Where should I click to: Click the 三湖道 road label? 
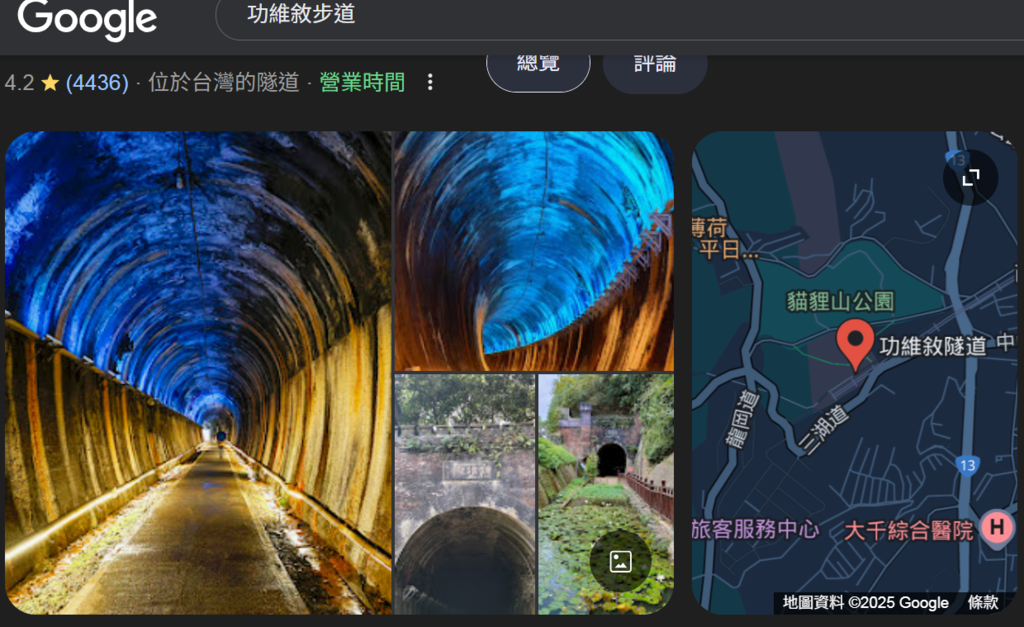[824, 430]
